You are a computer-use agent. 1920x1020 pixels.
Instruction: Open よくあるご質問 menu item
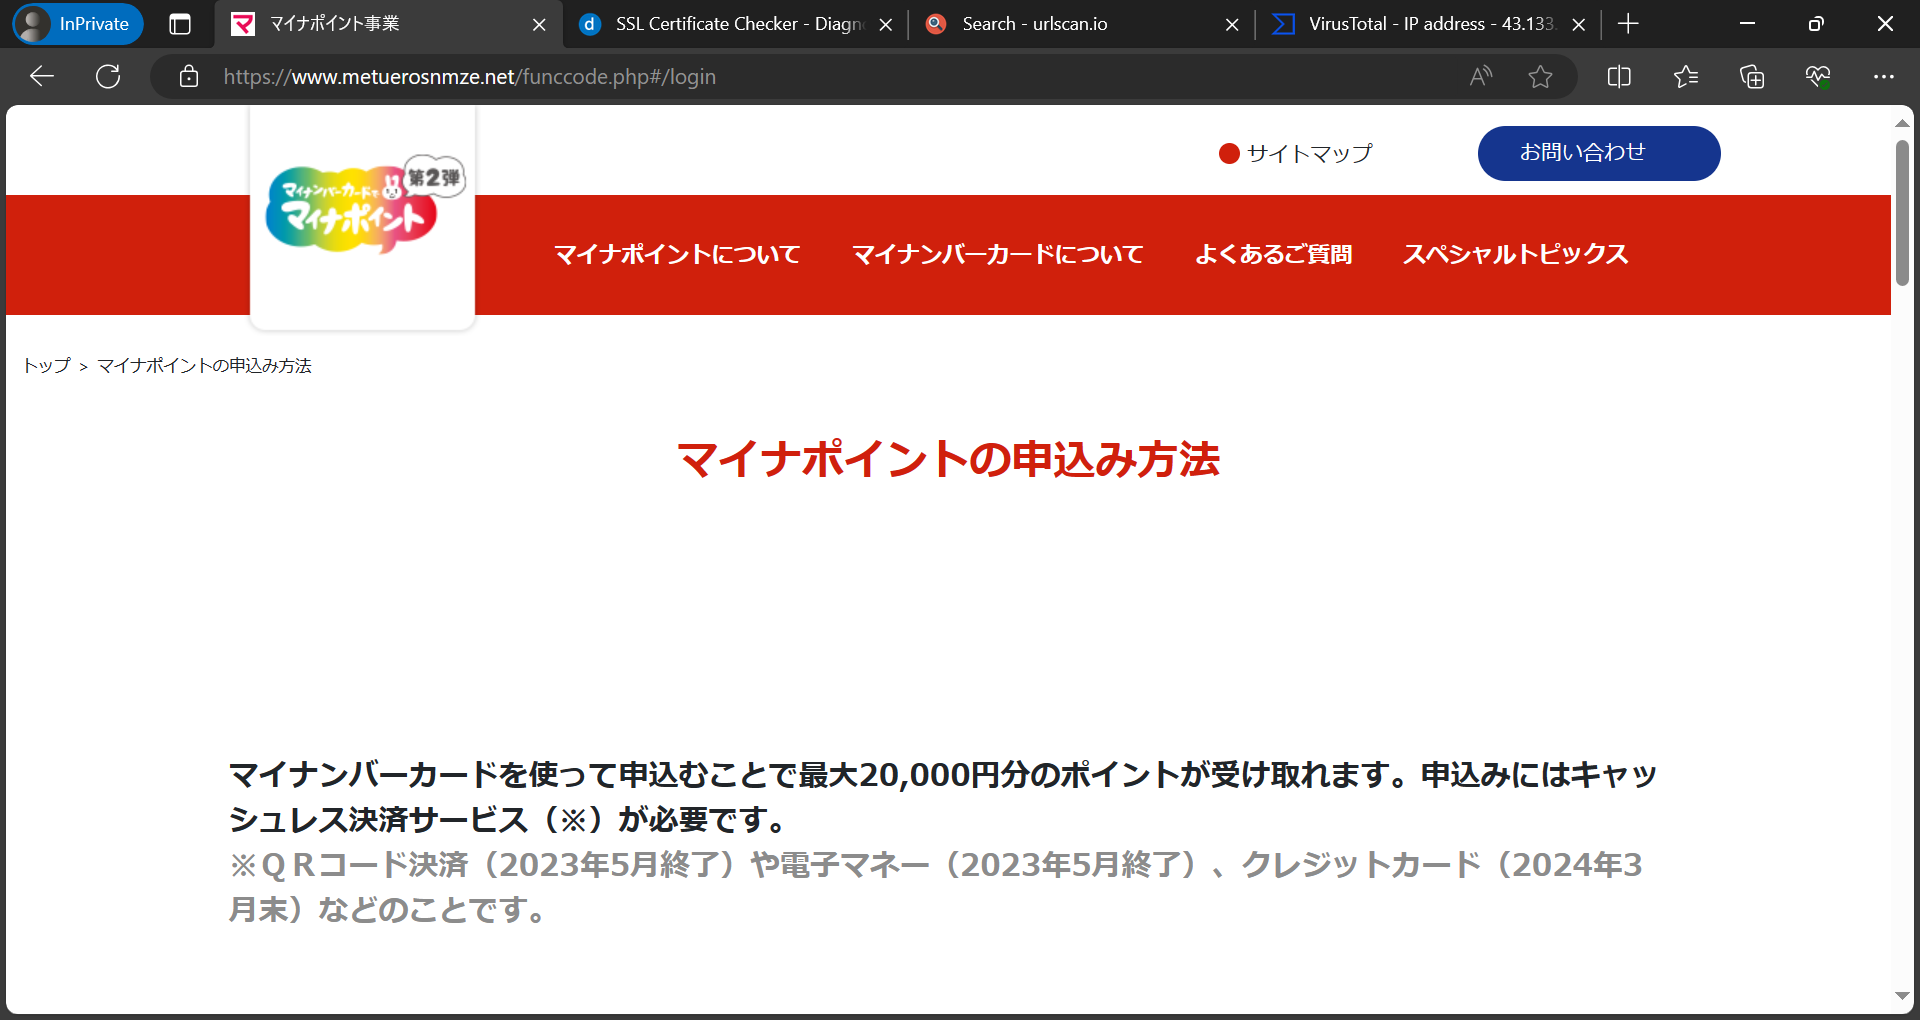[x=1273, y=254]
